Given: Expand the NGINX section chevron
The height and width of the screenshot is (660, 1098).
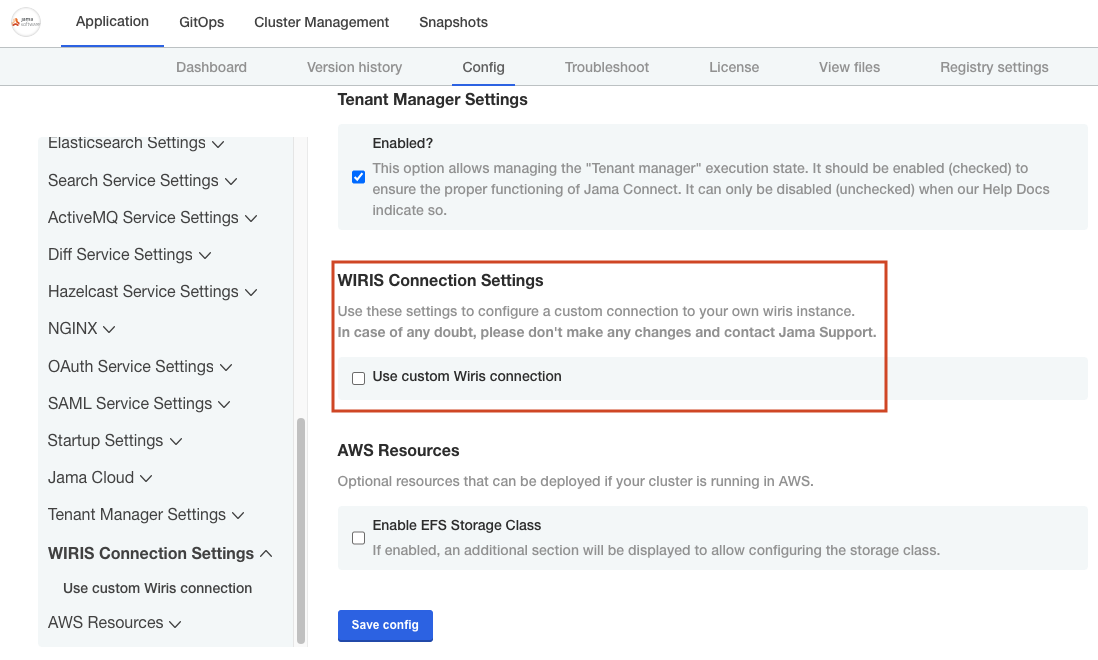Looking at the screenshot, I should [109, 330].
